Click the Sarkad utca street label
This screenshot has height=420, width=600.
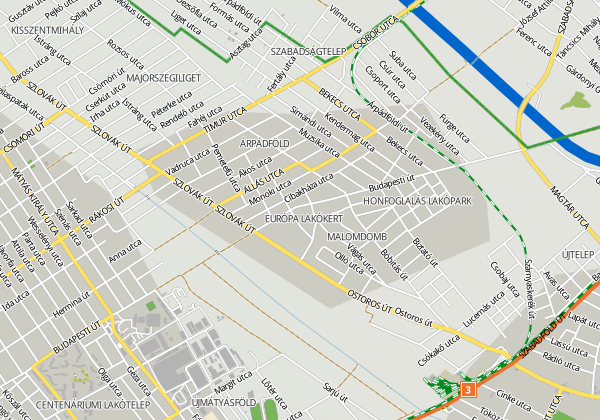click(x=80, y=220)
